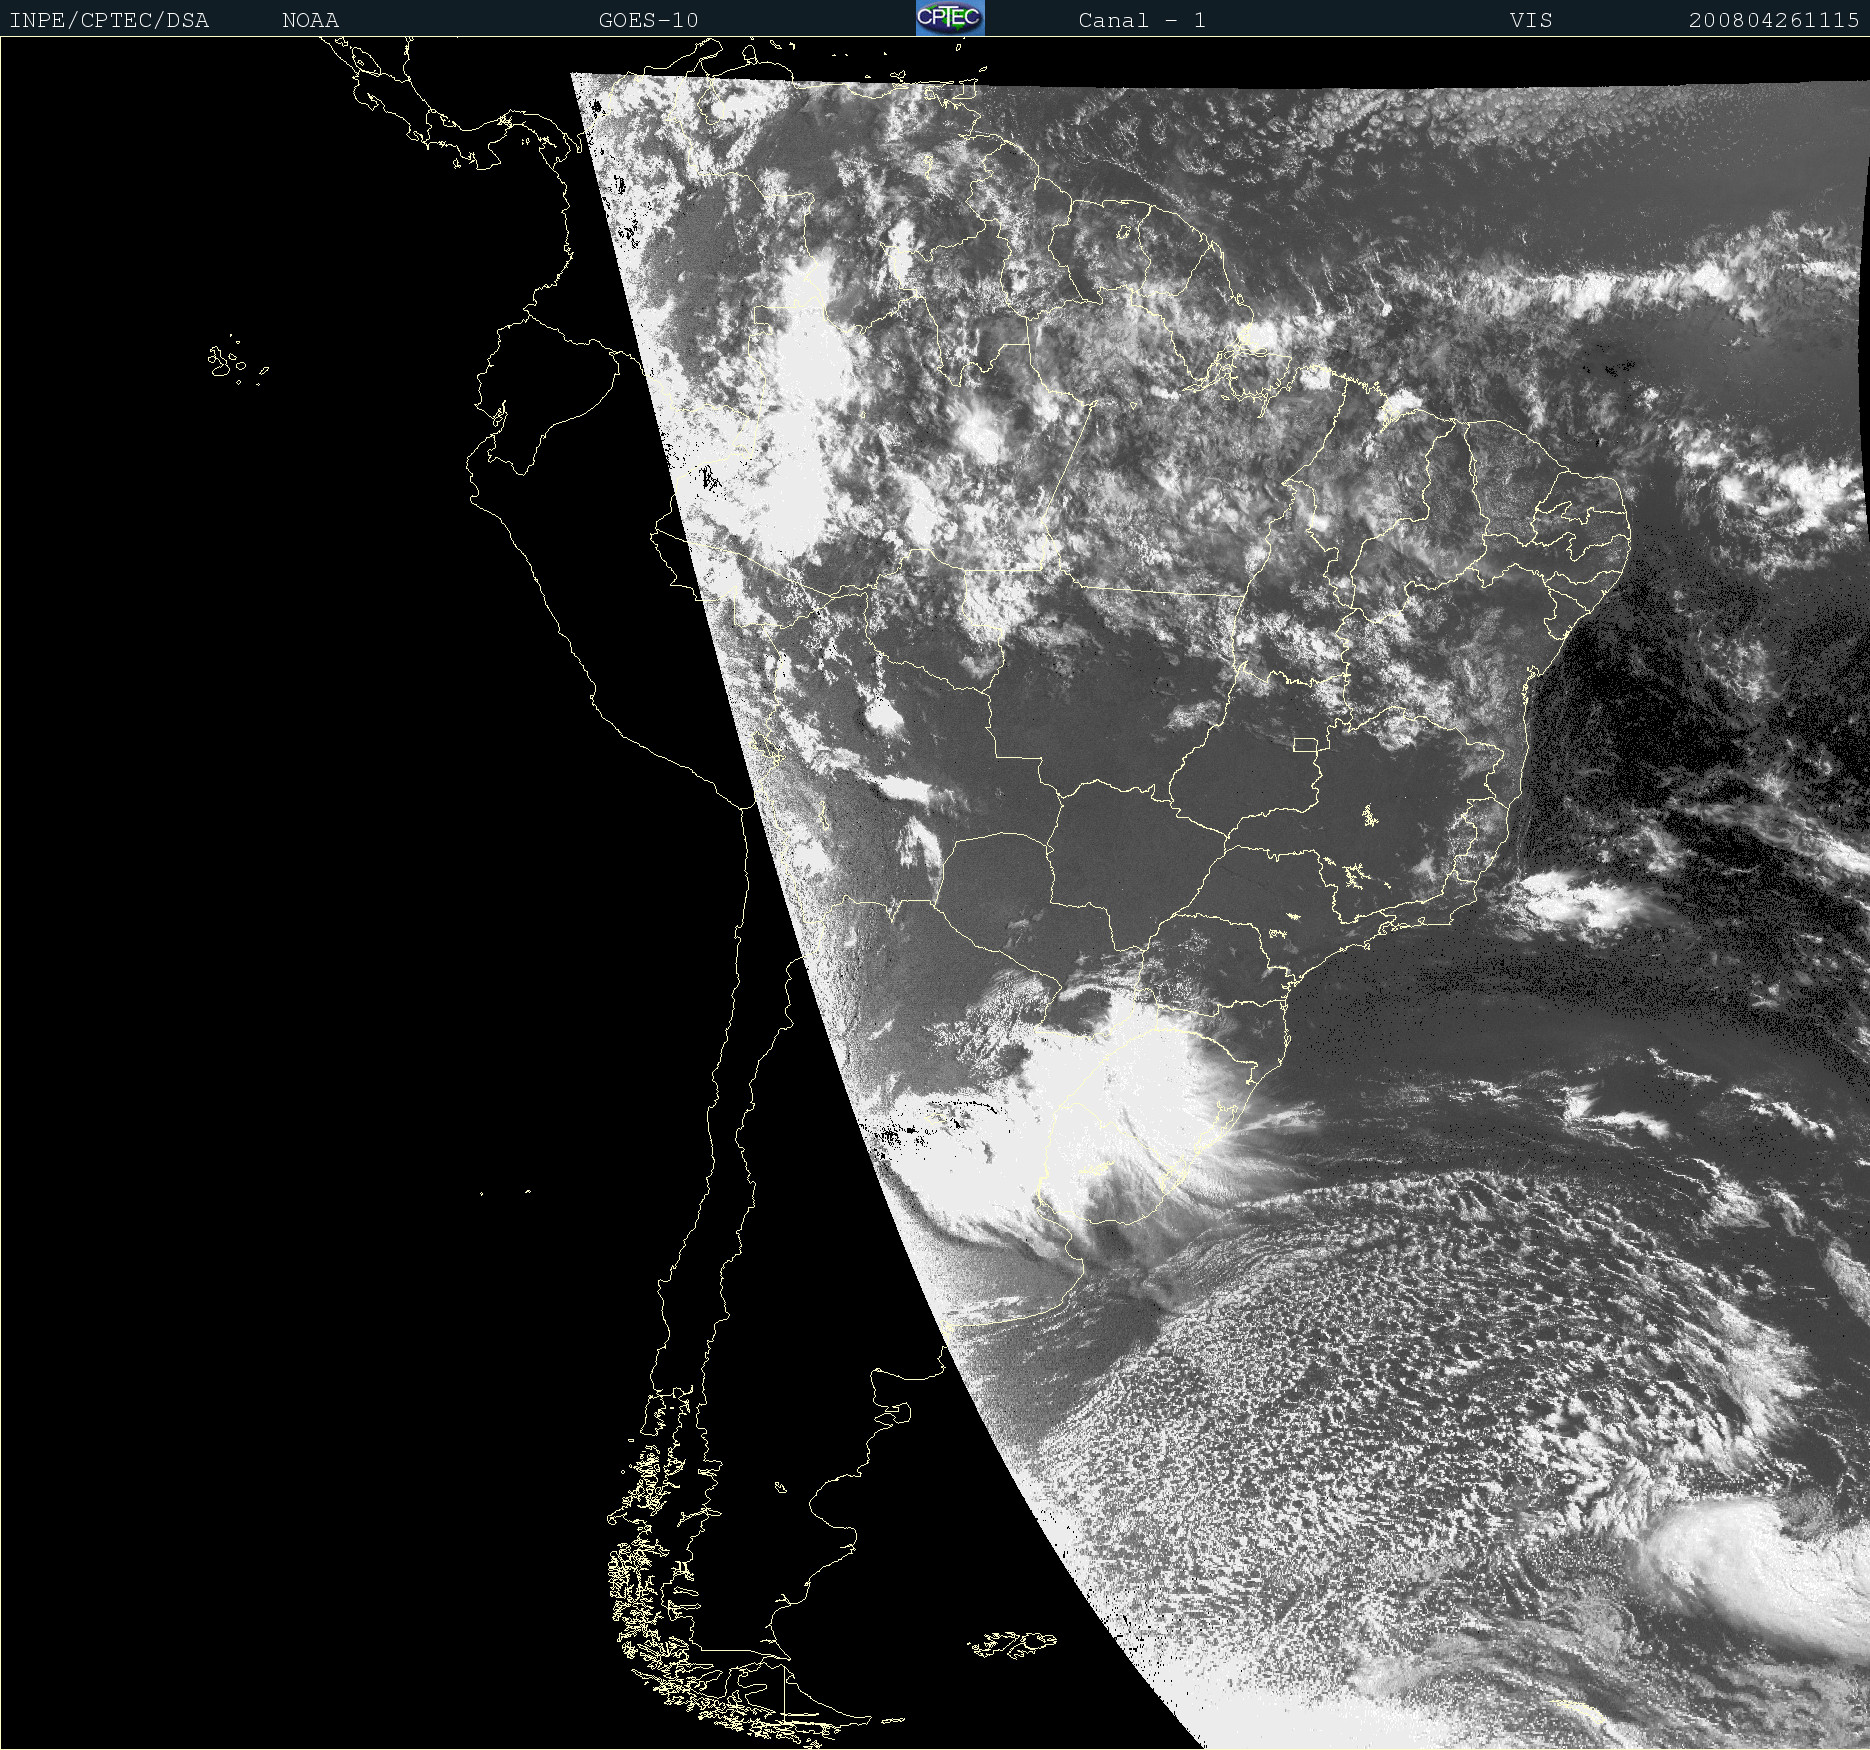This screenshot has height=1750, width=1870.
Task: Click the INPE/CPTEC/DSA header label
Action: pos(109,20)
